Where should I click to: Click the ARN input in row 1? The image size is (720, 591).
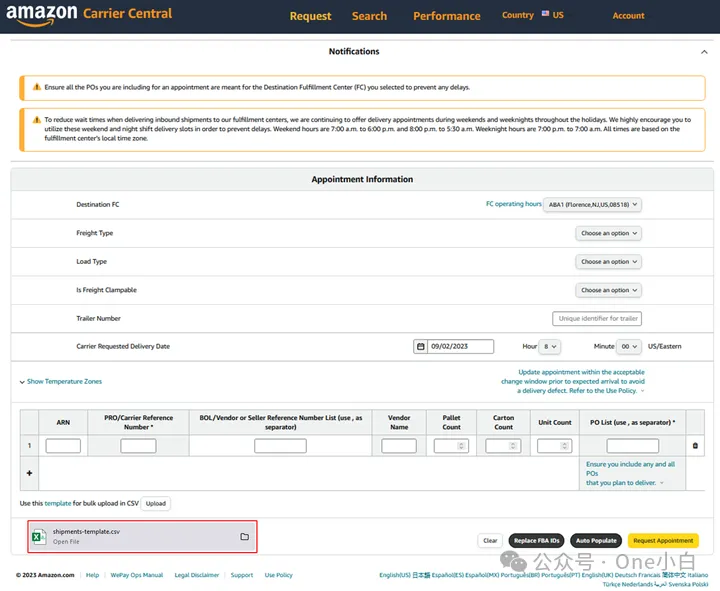63,446
